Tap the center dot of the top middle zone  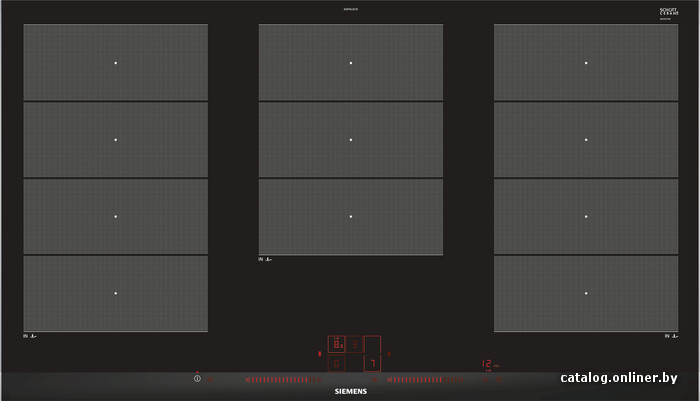point(351,63)
